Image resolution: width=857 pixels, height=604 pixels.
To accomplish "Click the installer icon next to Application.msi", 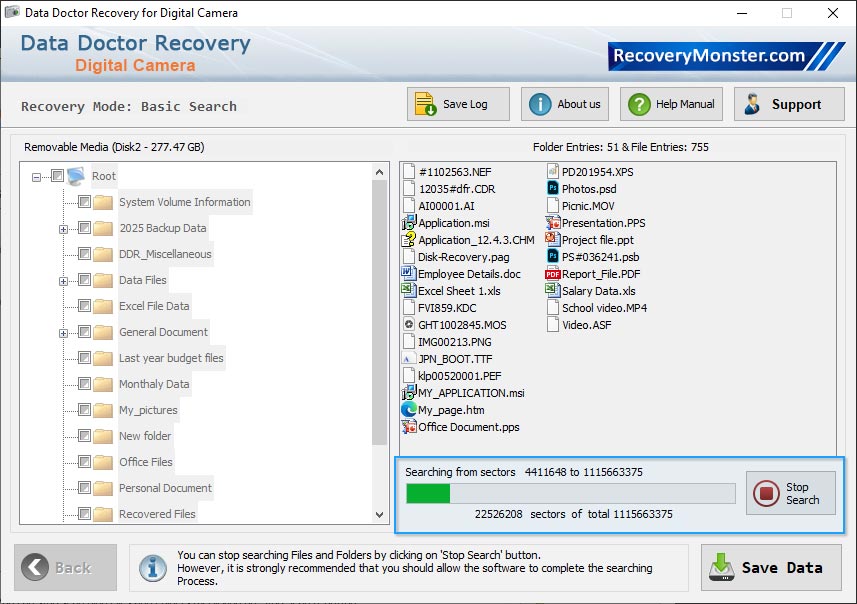I will point(409,222).
